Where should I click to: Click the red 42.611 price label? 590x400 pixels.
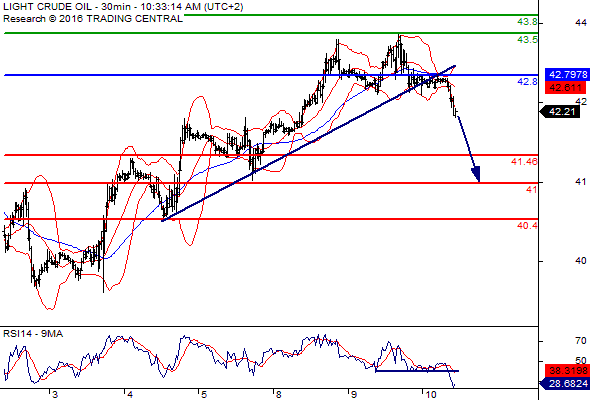click(x=566, y=88)
